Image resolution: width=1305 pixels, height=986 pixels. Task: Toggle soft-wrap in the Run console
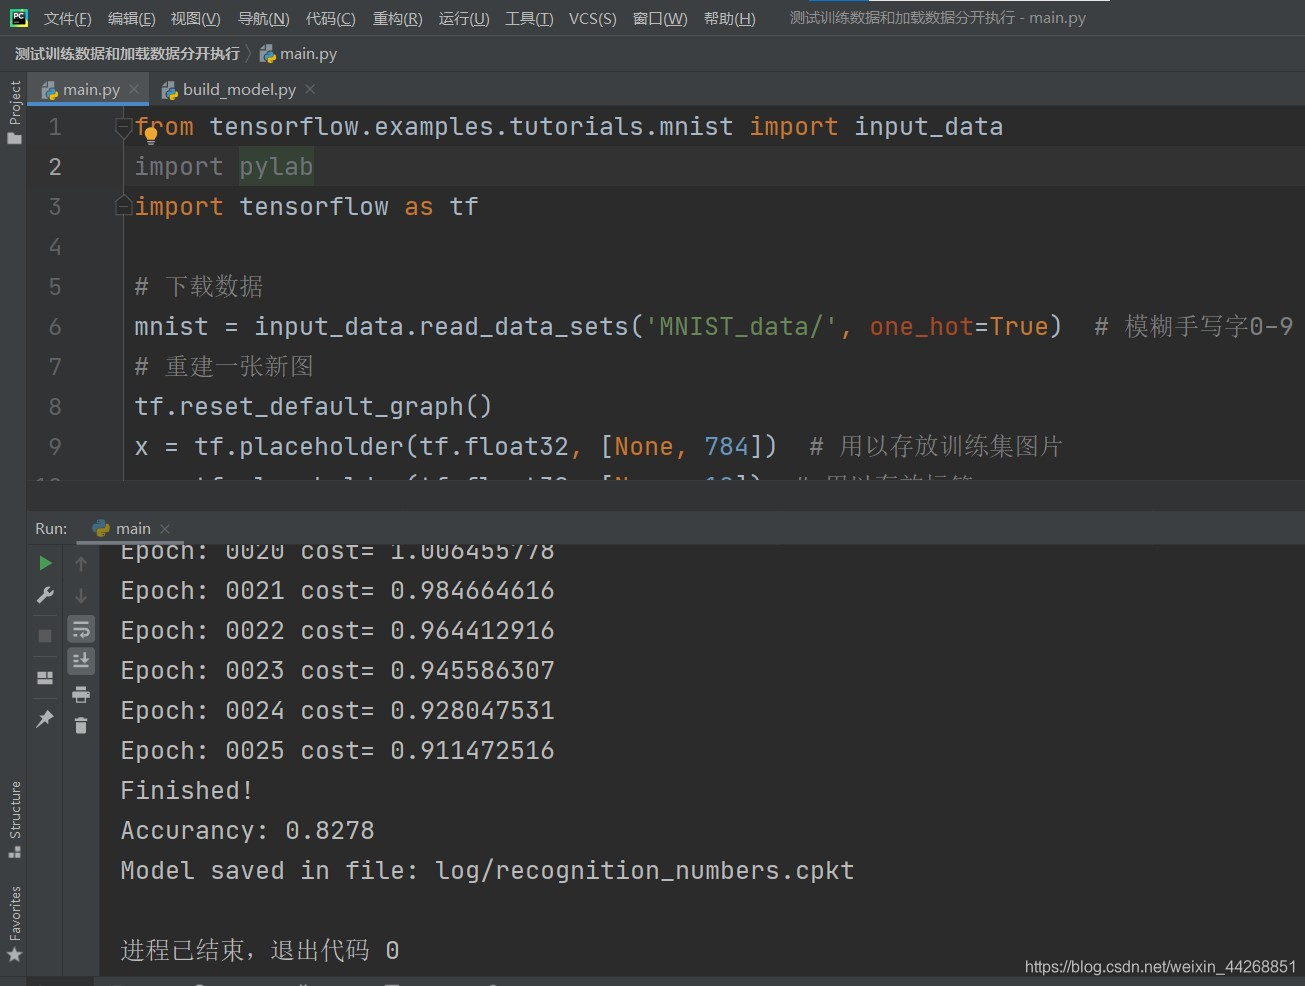pos(81,628)
